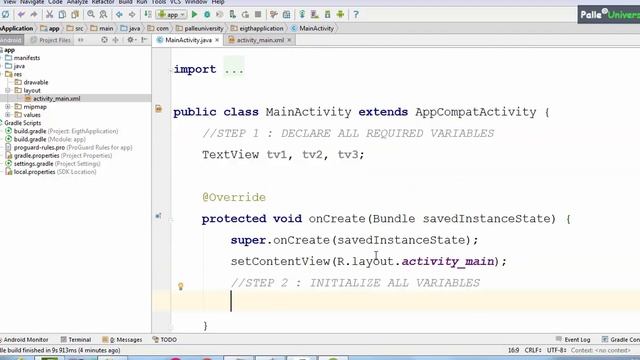Collapse the layout folder node
Viewport: 640px width, 360px height.
pyautogui.click(x=8, y=90)
